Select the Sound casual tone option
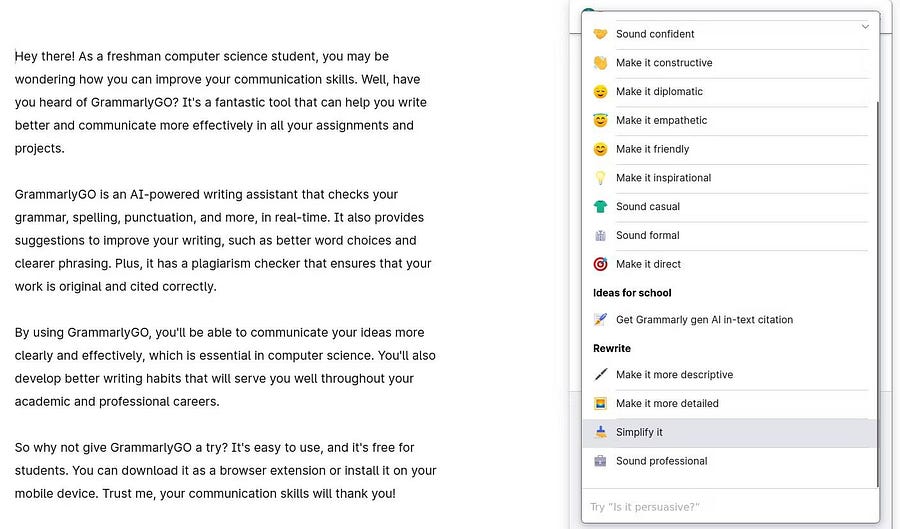Screen dimensions: 900x529 (x=647, y=207)
